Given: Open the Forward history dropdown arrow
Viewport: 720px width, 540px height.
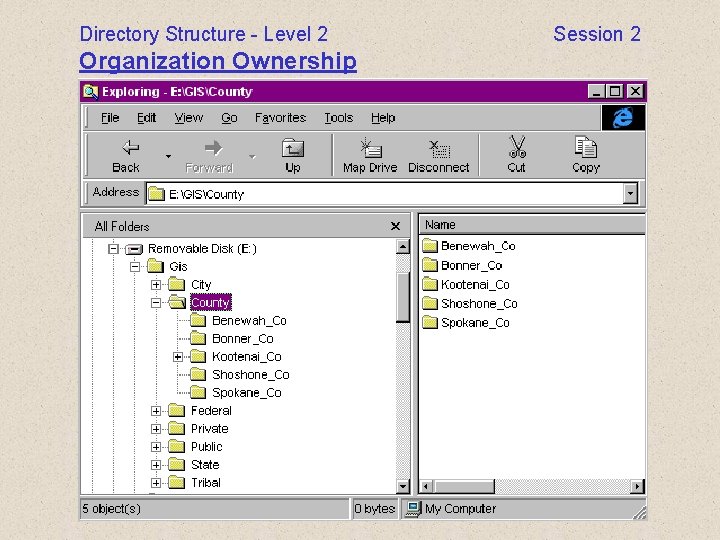Looking at the screenshot, I should (252, 157).
